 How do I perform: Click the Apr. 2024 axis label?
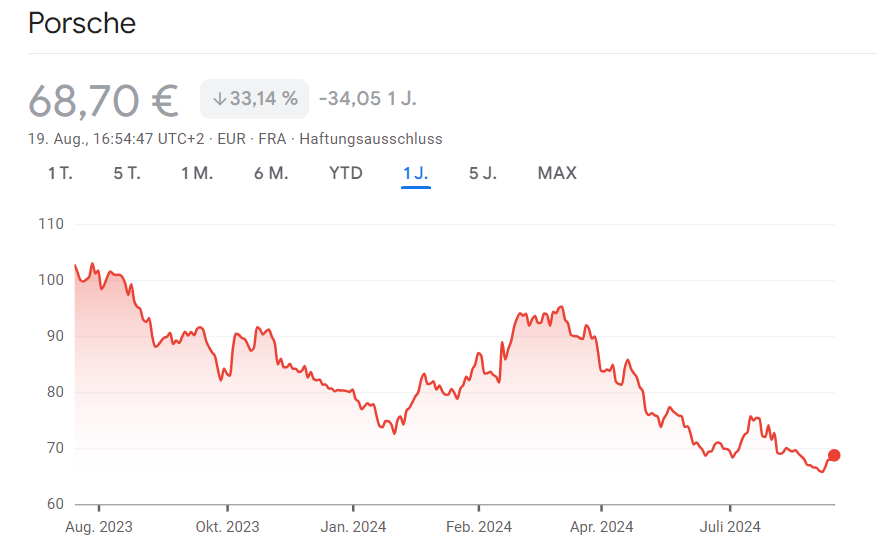click(x=601, y=527)
